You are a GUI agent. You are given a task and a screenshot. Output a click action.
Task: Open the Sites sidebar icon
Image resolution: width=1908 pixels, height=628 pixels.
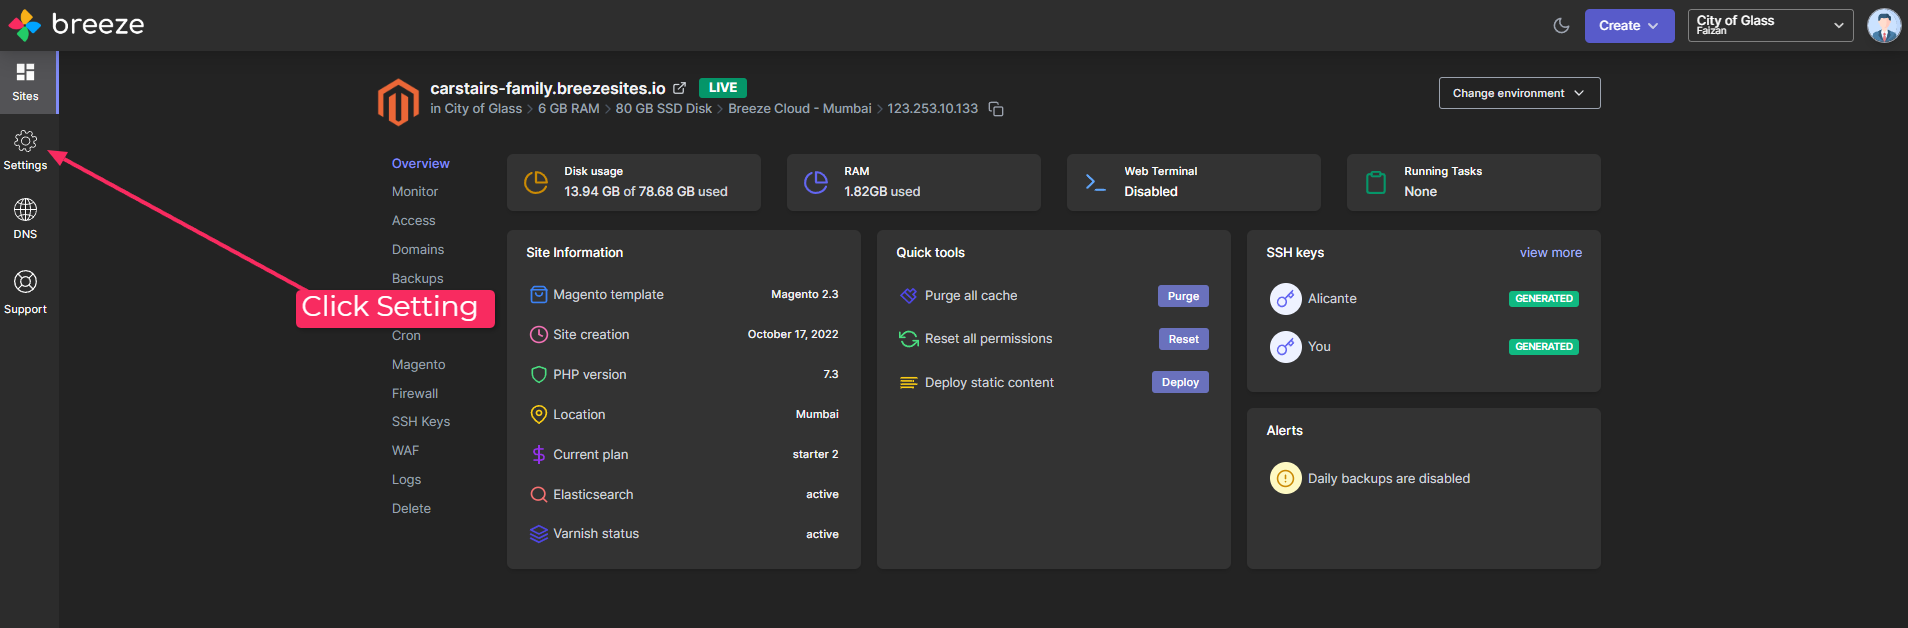click(x=26, y=72)
